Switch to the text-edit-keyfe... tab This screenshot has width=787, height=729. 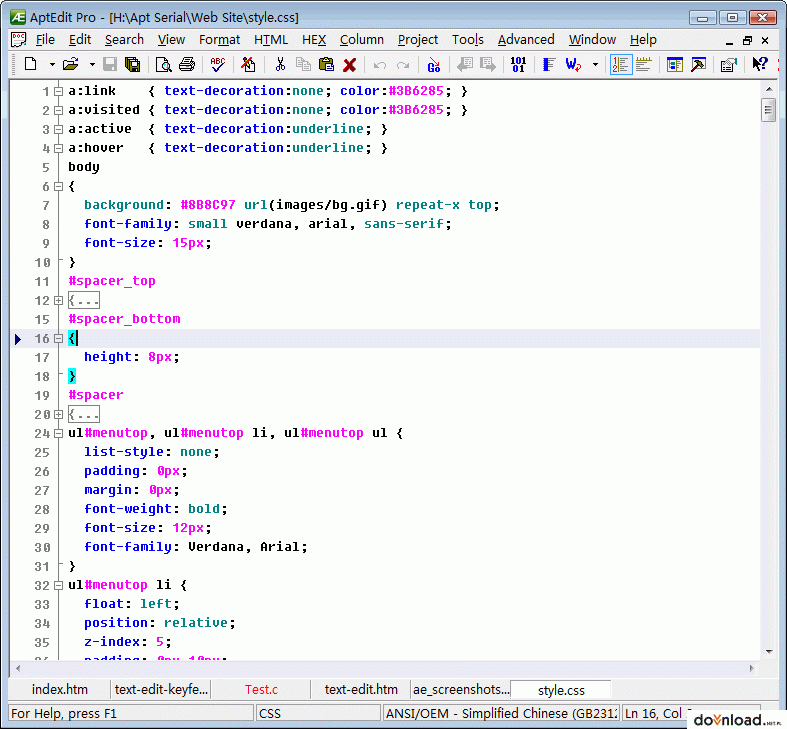tap(161, 689)
